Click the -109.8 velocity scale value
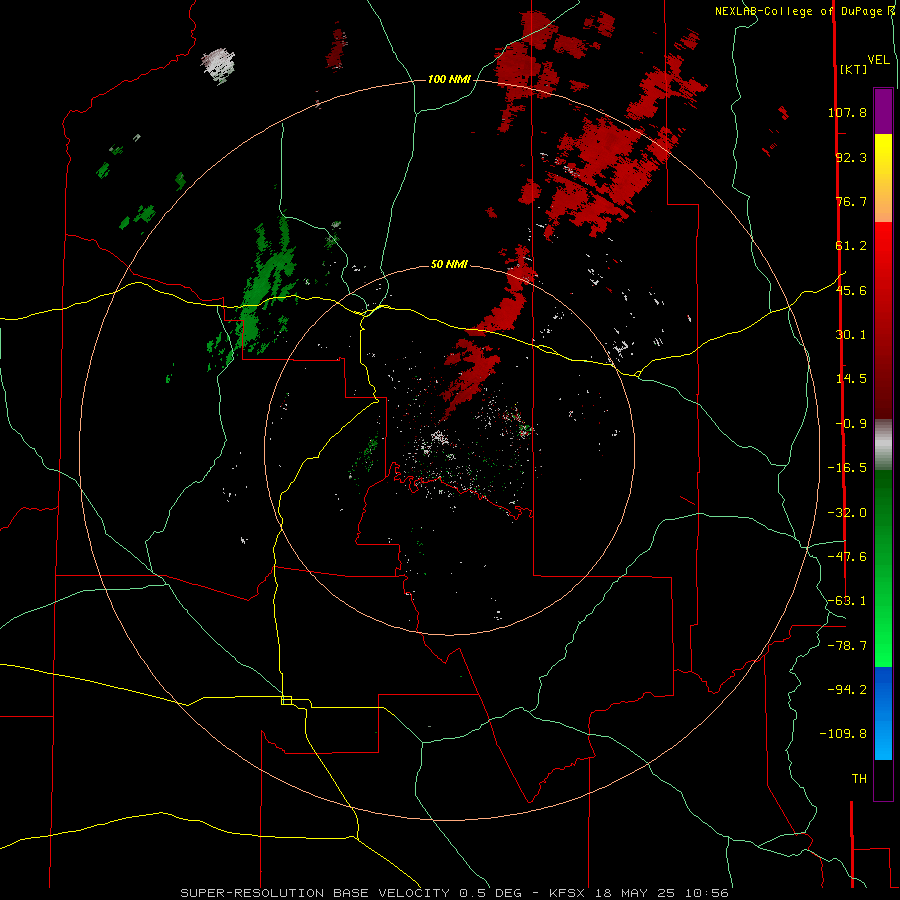This screenshot has height=900, width=900. 844,734
